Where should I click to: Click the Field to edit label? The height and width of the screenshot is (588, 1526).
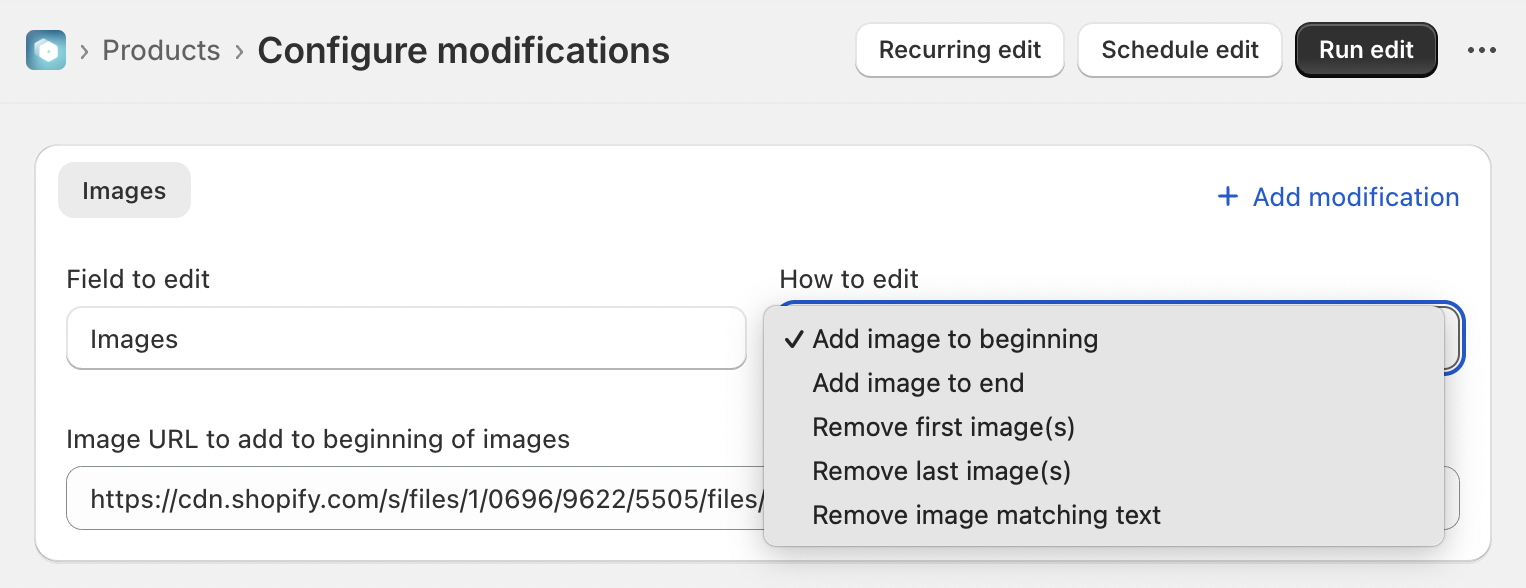click(138, 279)
